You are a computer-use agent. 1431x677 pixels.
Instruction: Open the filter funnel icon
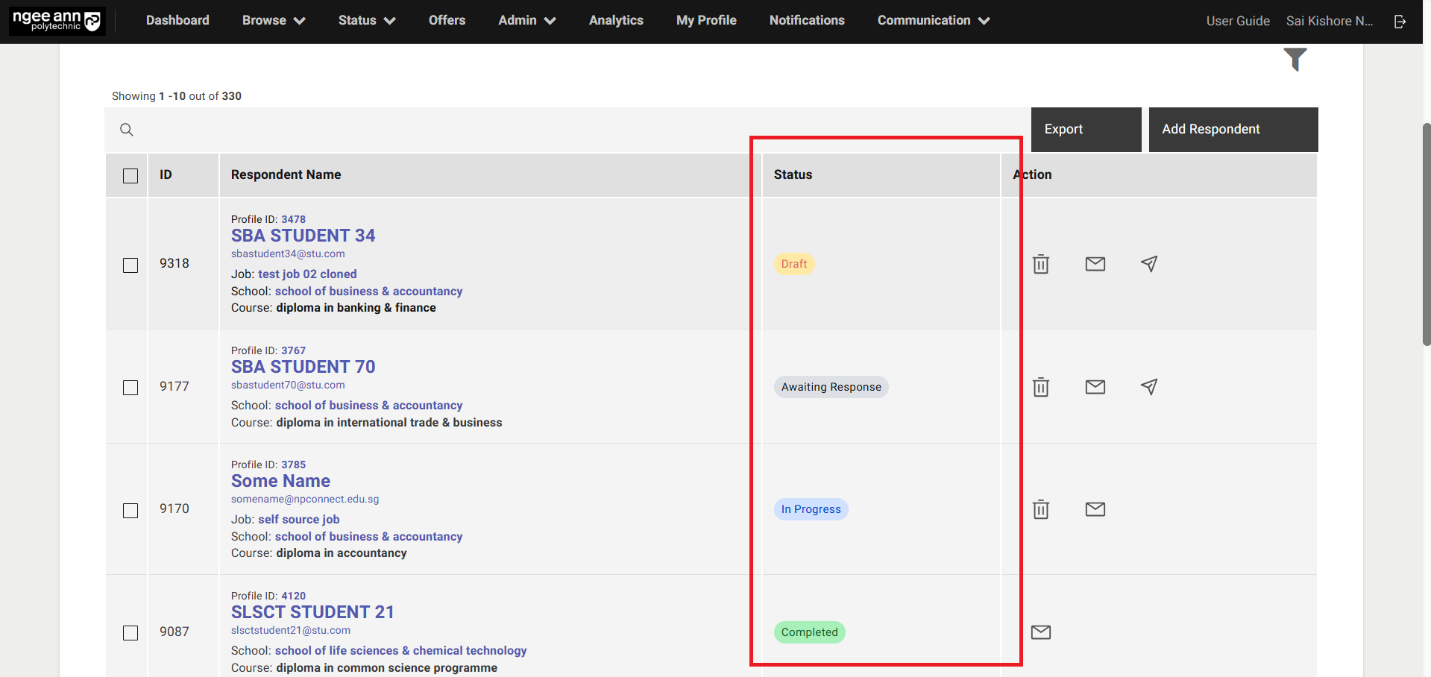tap(1295, 60)
